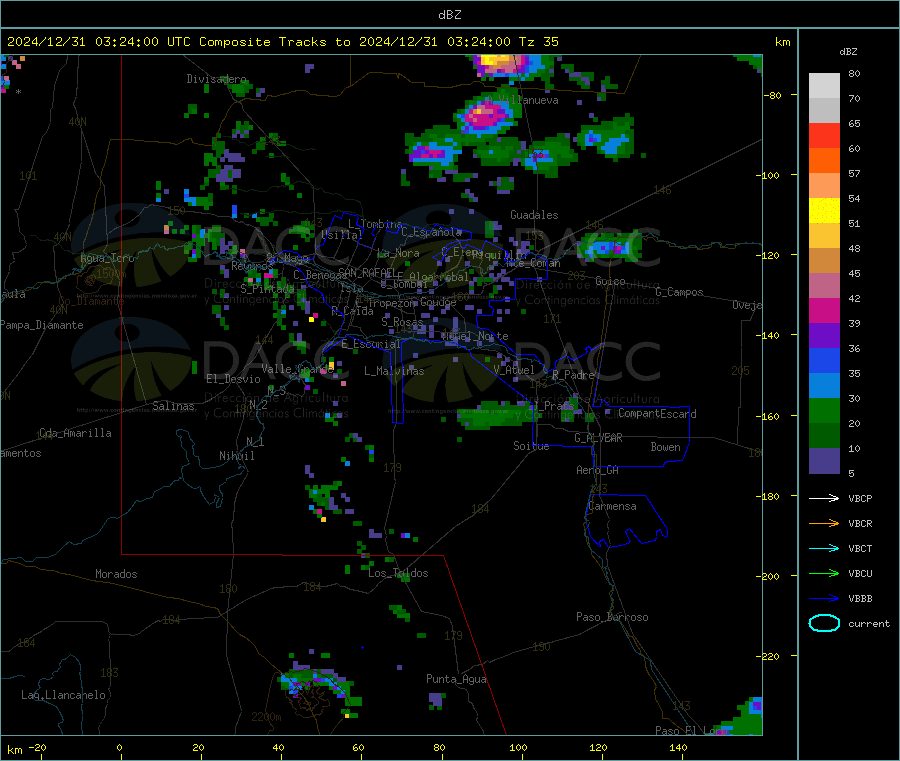Screen dimensions: 900x761
Task: Click the Punta_Agua place label
Action: click(x=456, y=679)
